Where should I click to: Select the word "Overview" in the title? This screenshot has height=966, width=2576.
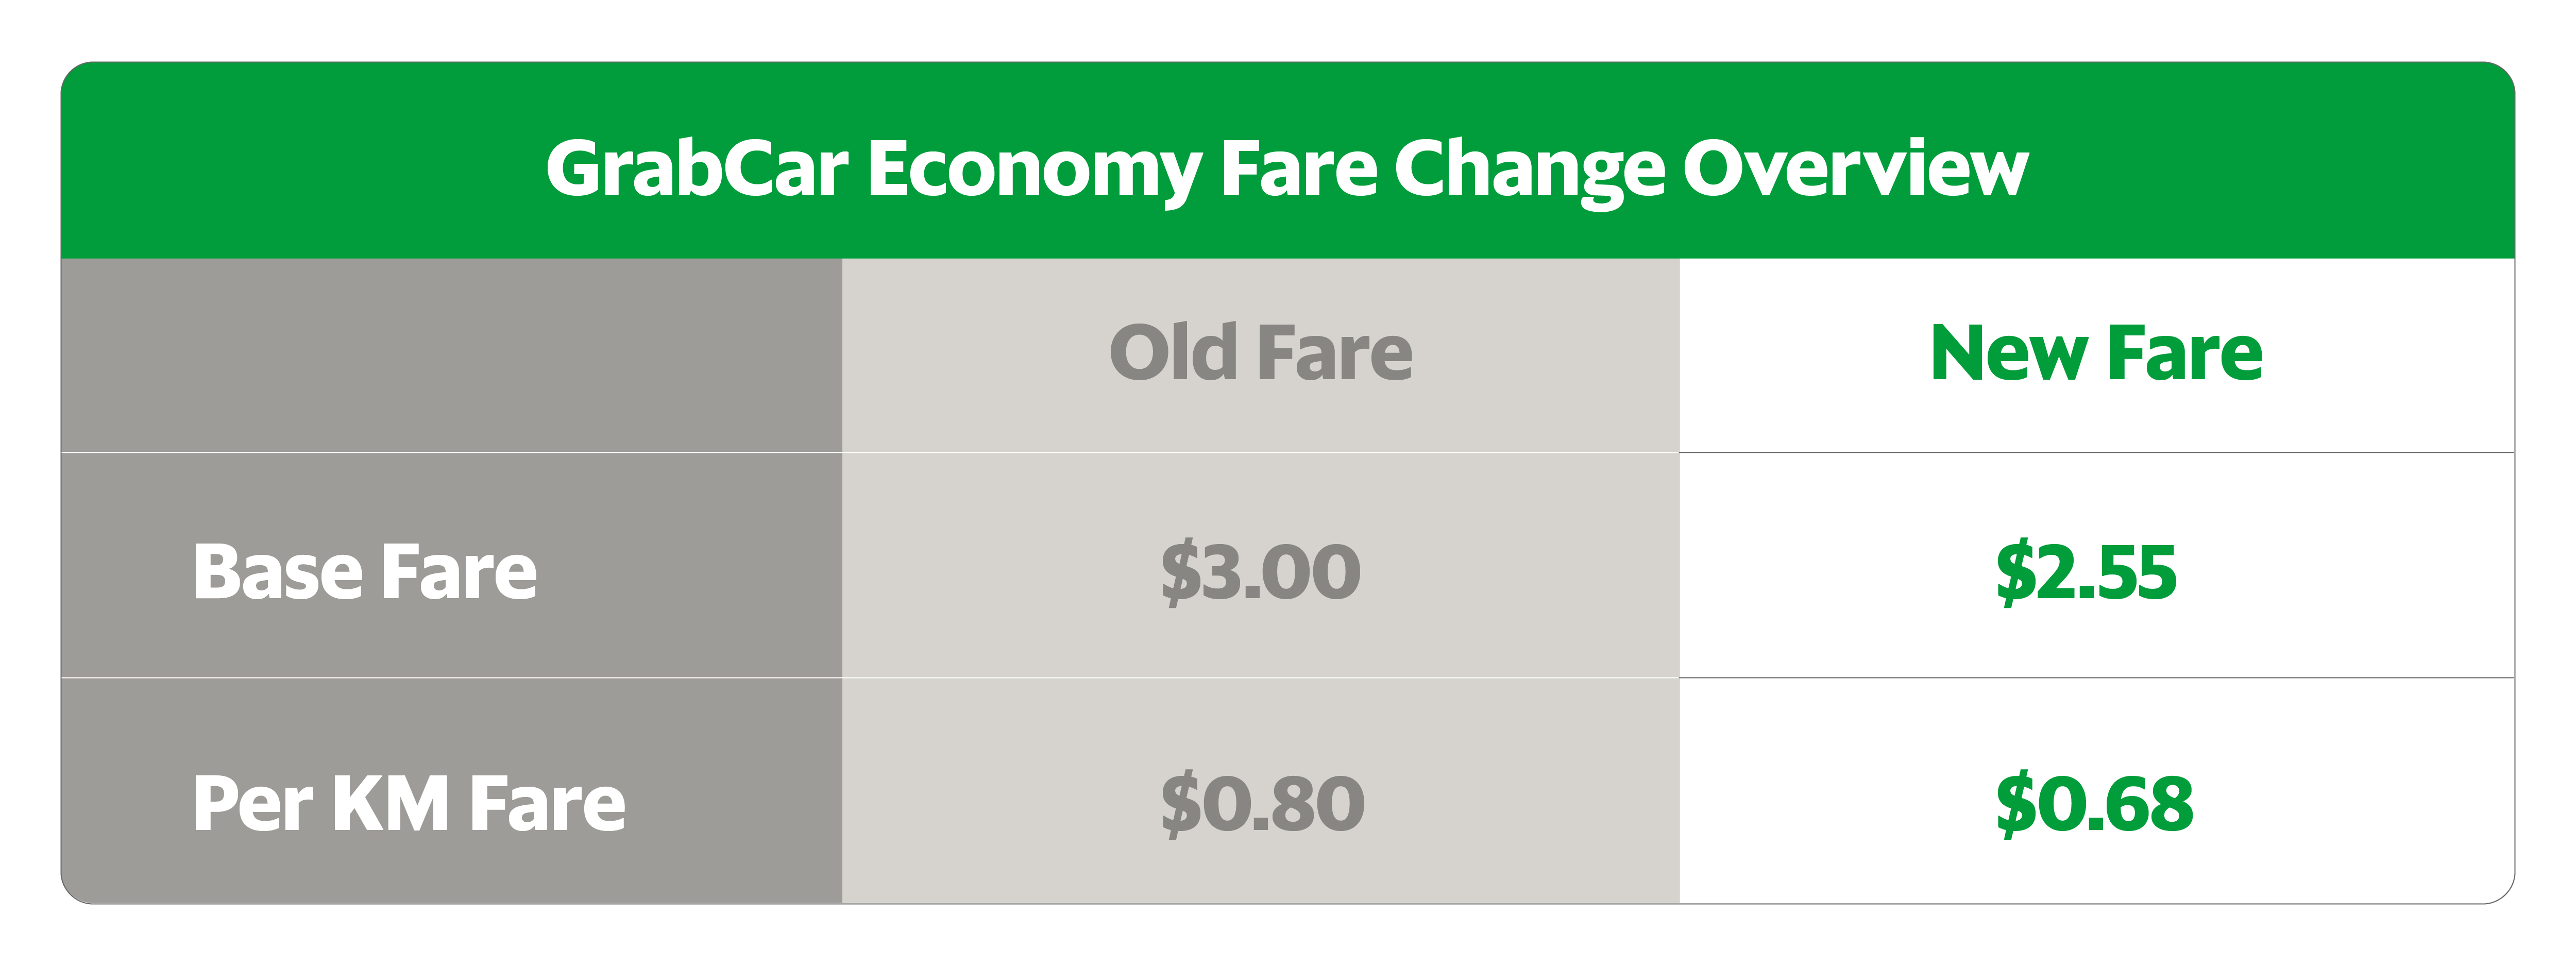[x=1855, y=168]
